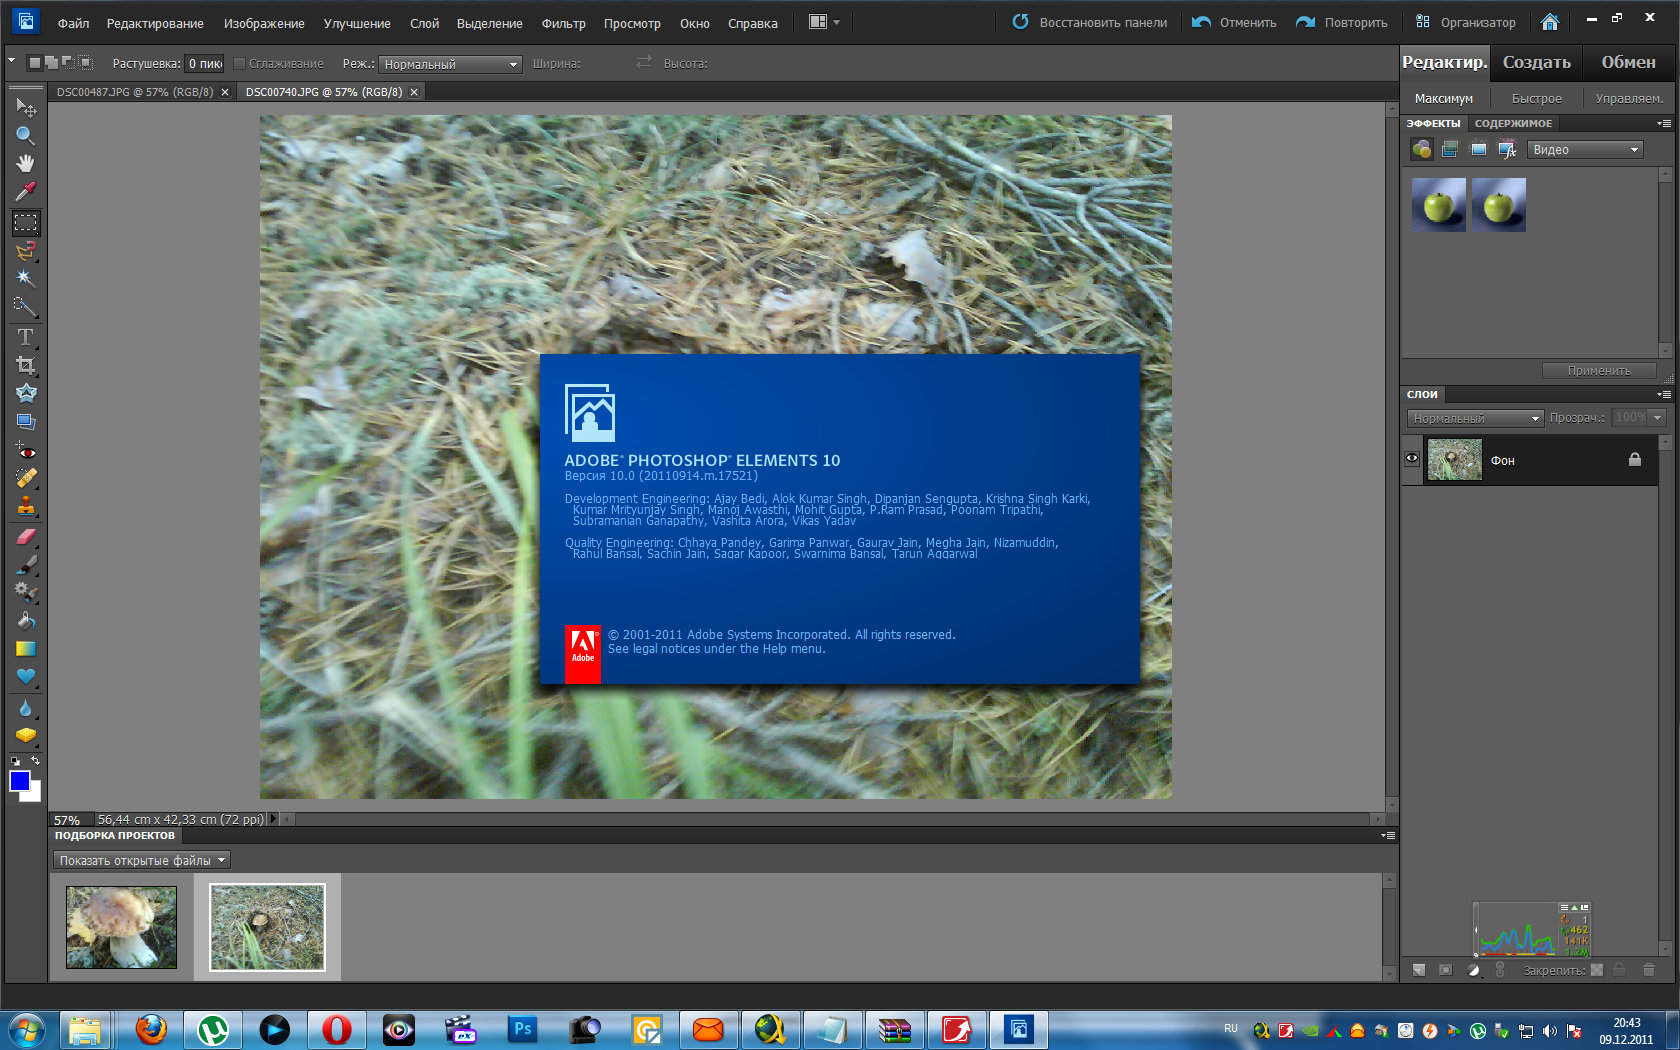
Task: Enable the Сглаживание checkbox
Action: (239, 63)
